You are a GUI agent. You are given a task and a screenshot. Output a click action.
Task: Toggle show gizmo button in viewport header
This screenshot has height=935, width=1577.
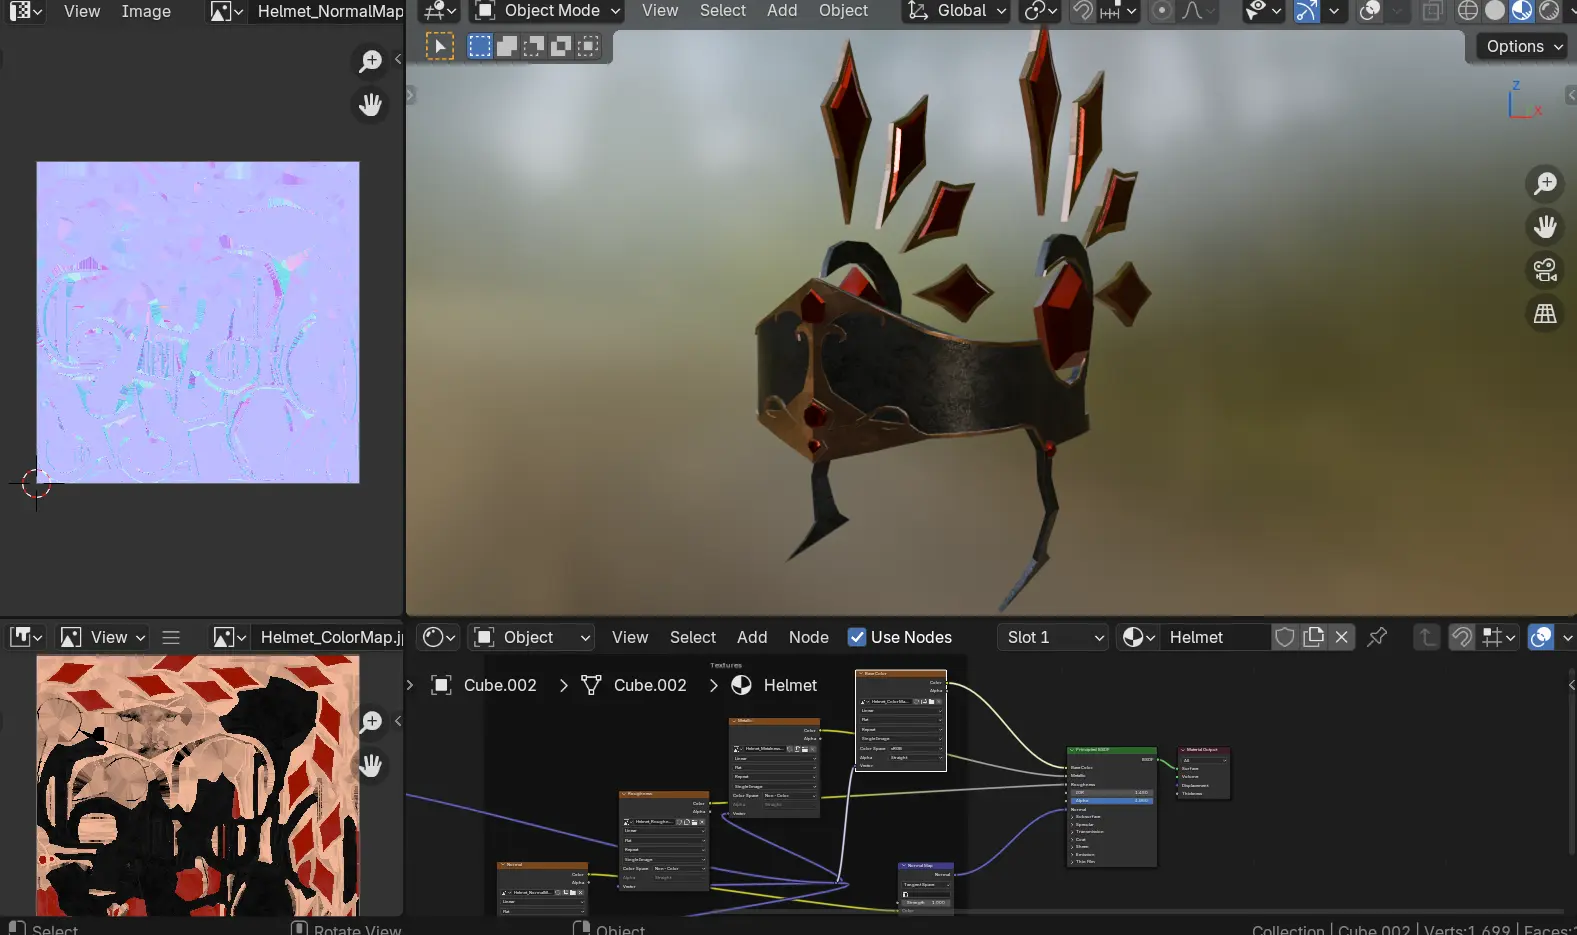pos(1307,11)
